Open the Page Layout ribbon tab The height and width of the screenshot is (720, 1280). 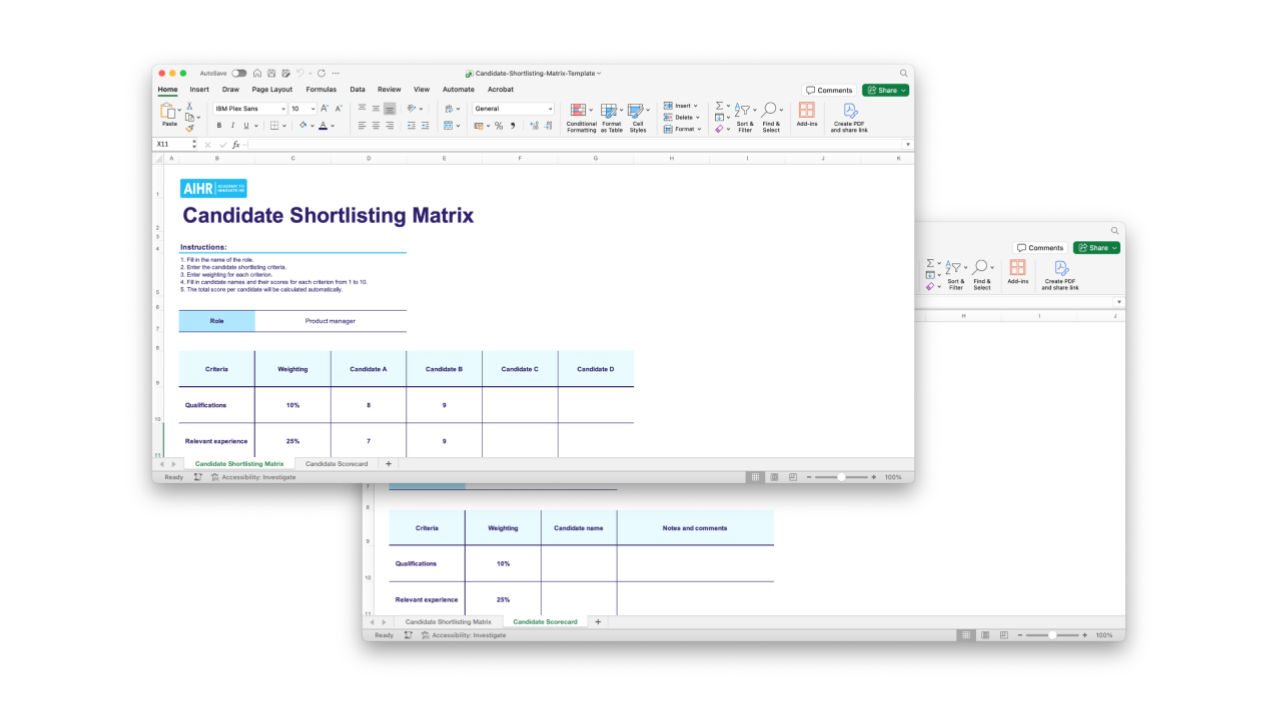(x=272, y=89)
